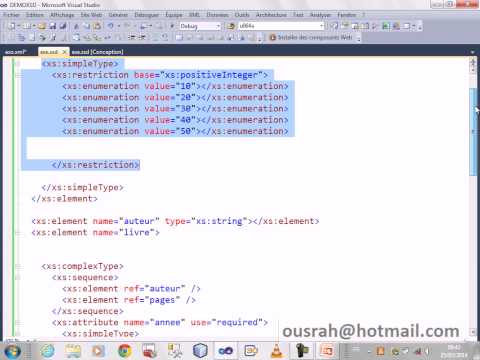Open the Fichier menu
The height and width of the screenshot is (360, 480).
[11, 15]
